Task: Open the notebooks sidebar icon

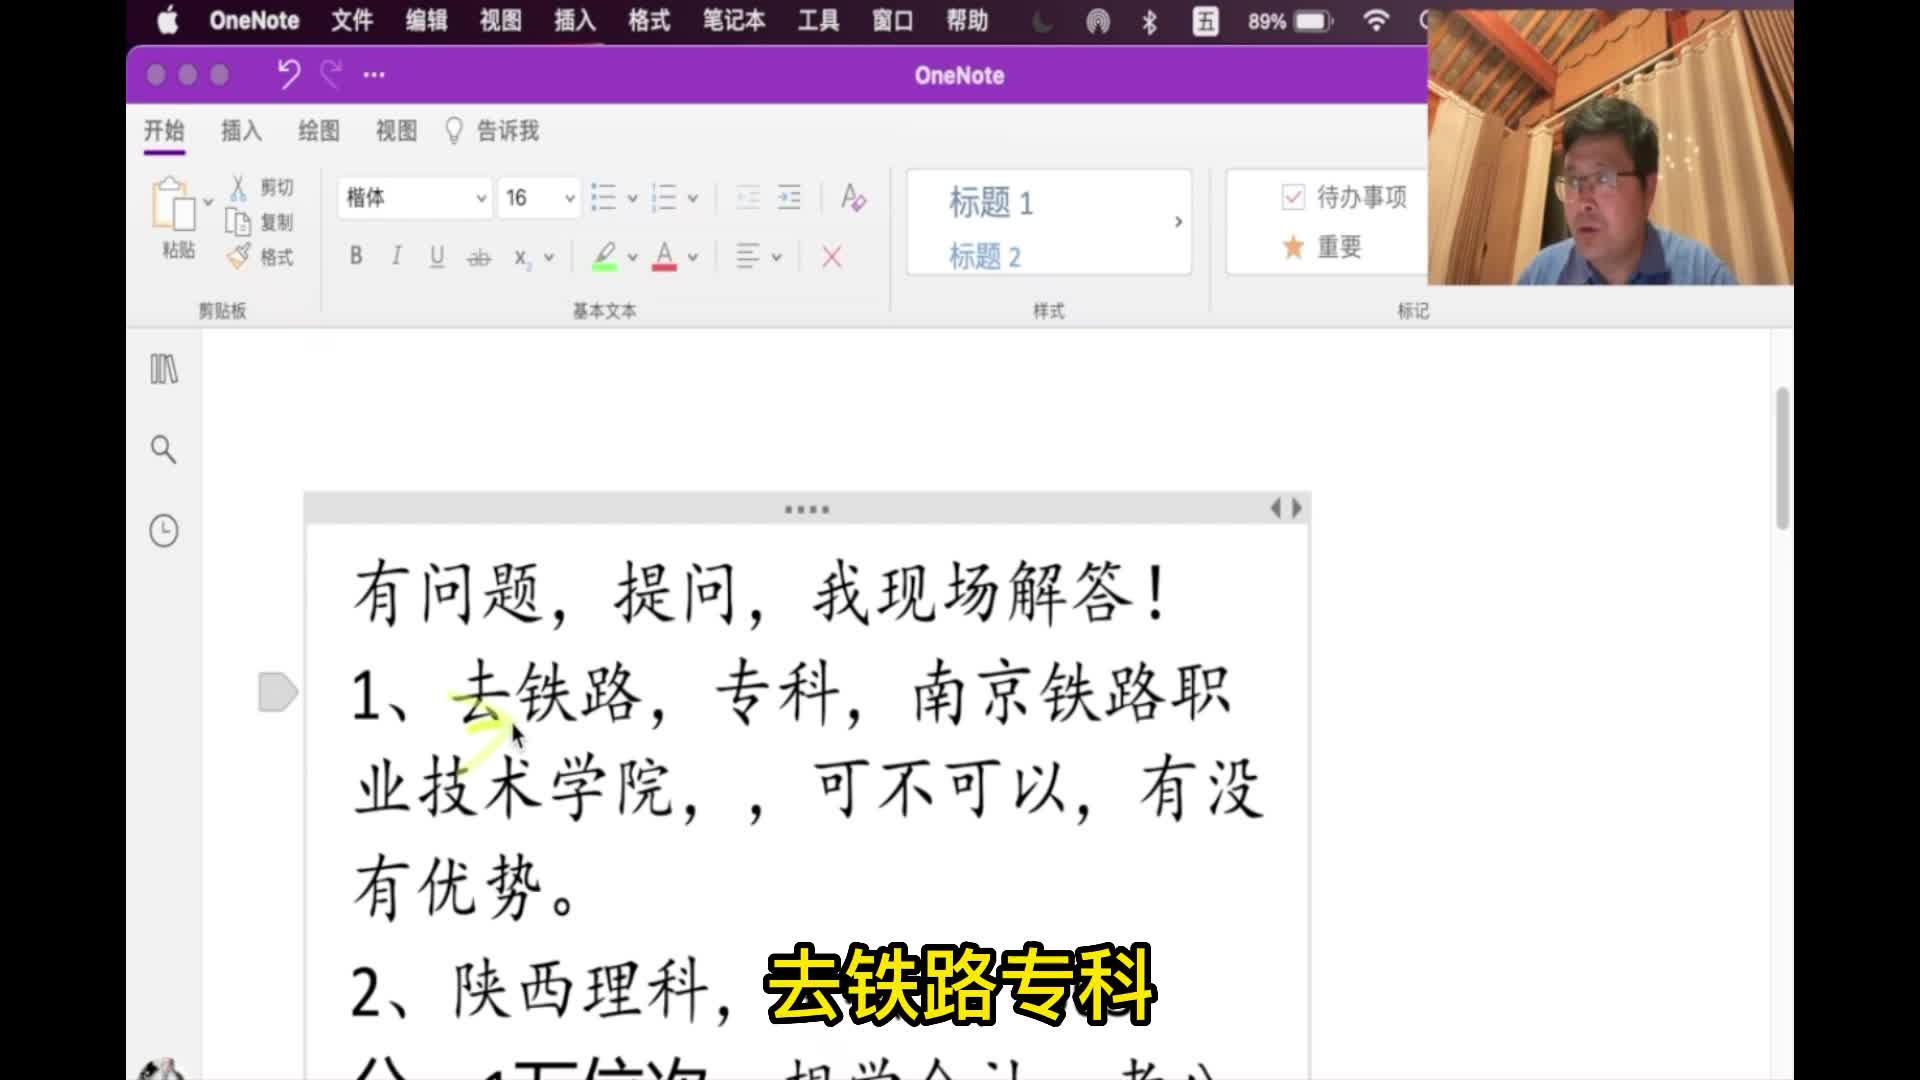Action: (164, 369)
